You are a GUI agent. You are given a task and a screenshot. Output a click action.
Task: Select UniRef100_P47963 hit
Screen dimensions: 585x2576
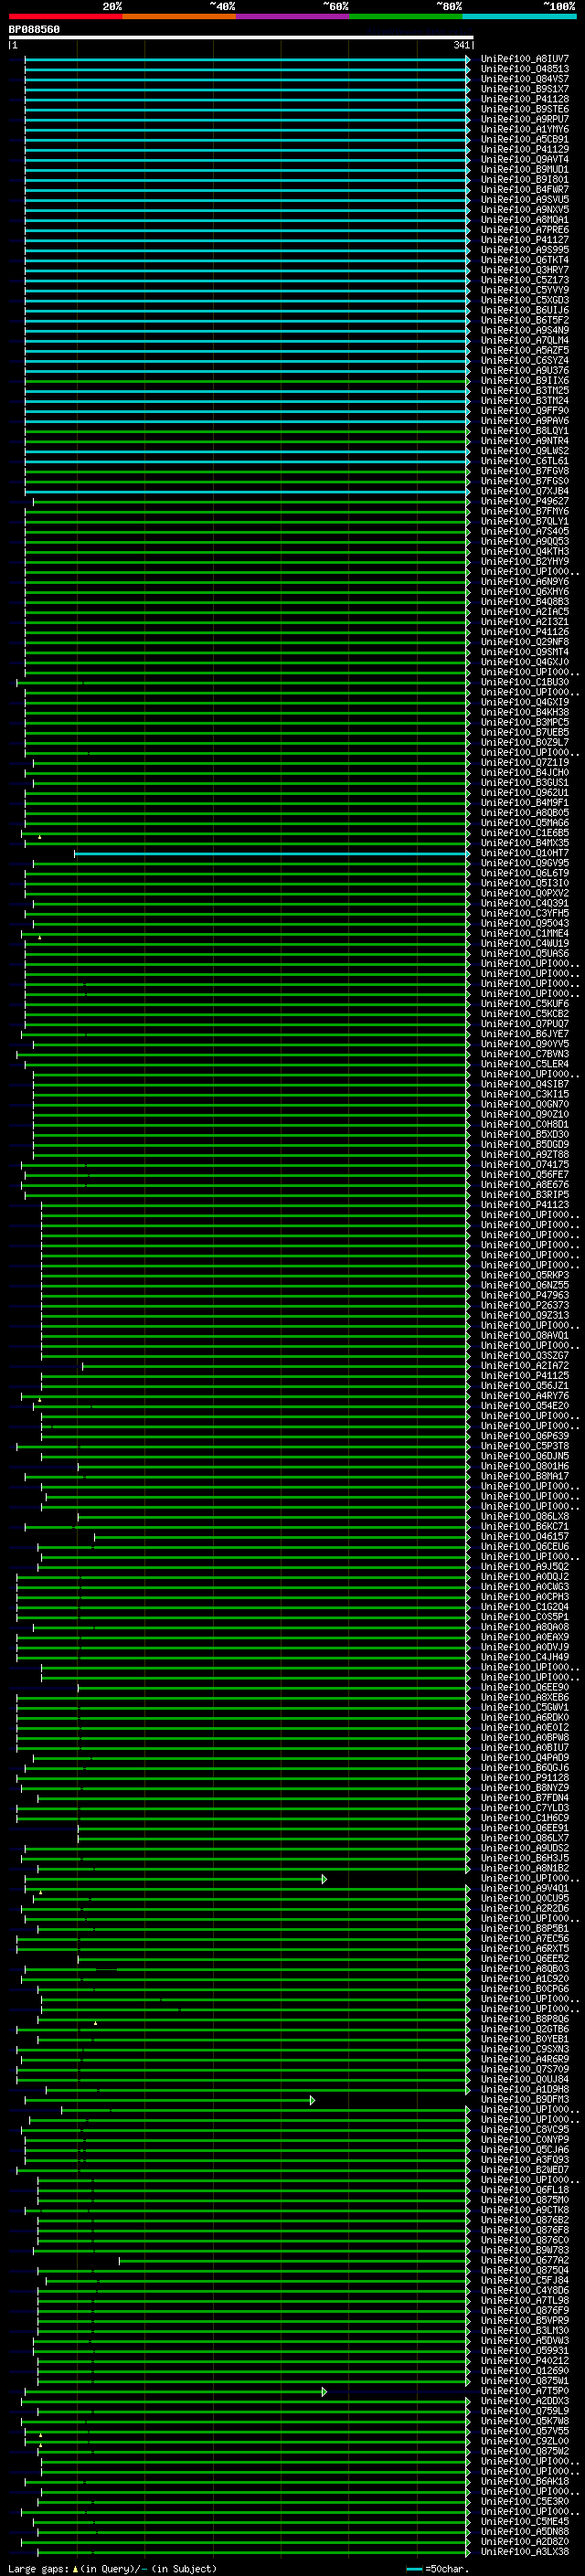click(x=524, y=1295)
